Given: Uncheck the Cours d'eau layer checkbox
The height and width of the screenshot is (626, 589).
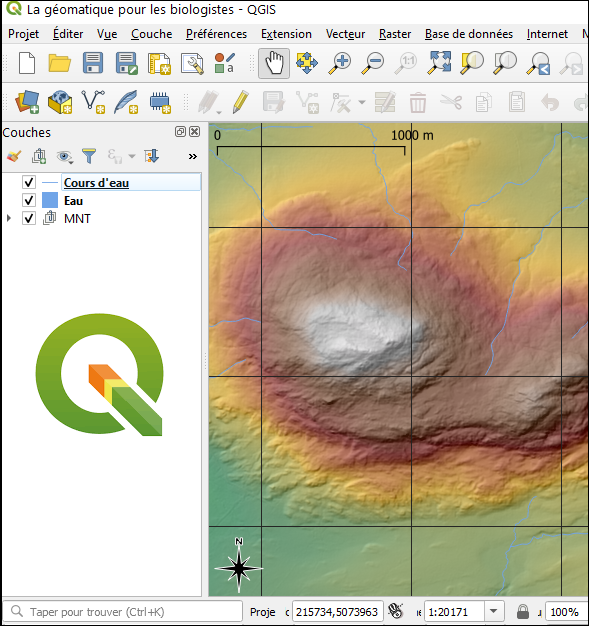Looking at the screenshot, I should click(29, 182).
